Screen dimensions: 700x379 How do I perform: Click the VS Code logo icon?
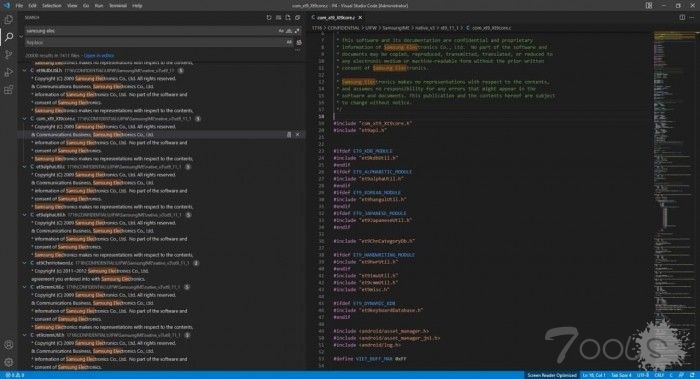(x=6, y=6)
